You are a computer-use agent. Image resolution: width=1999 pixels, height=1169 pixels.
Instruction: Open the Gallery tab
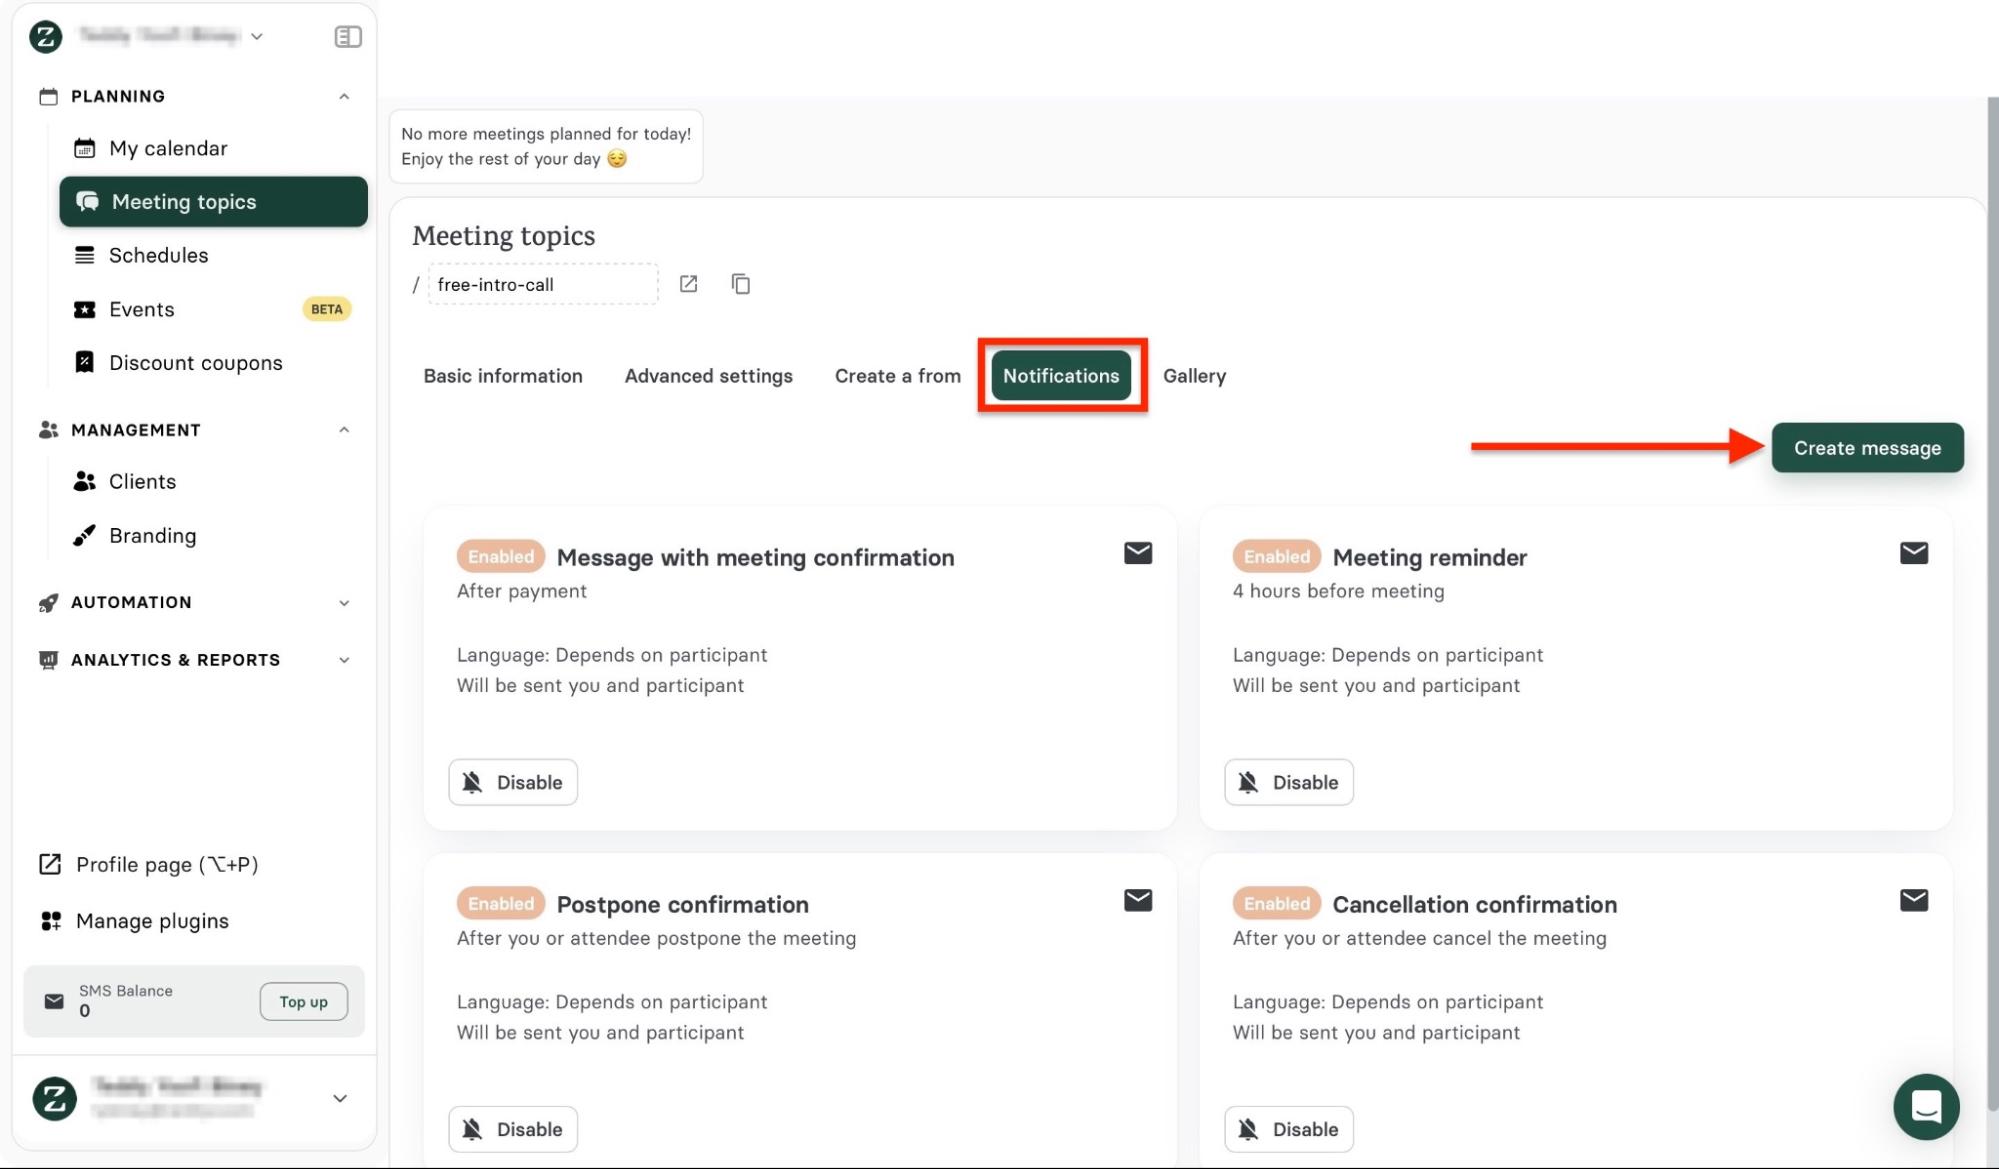(x=1194, y=376)
